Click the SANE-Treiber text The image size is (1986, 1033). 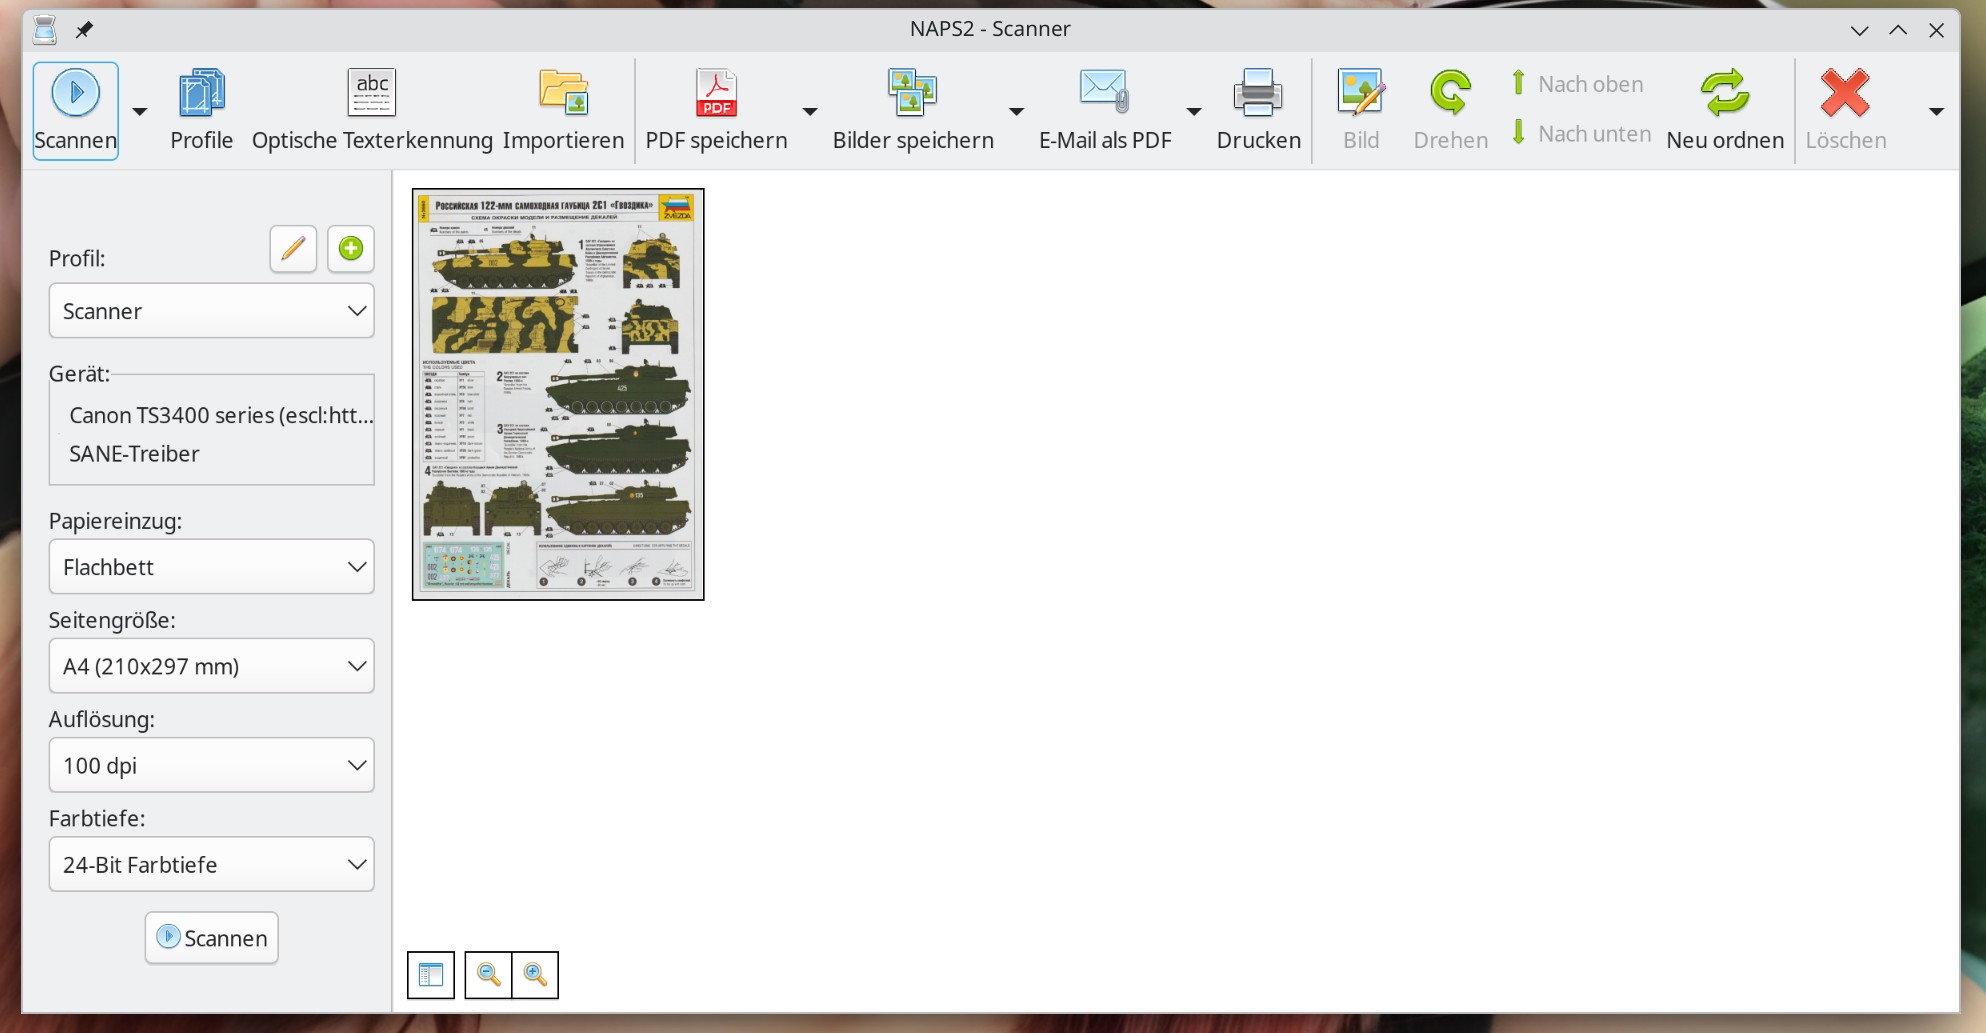click(134, 454)
